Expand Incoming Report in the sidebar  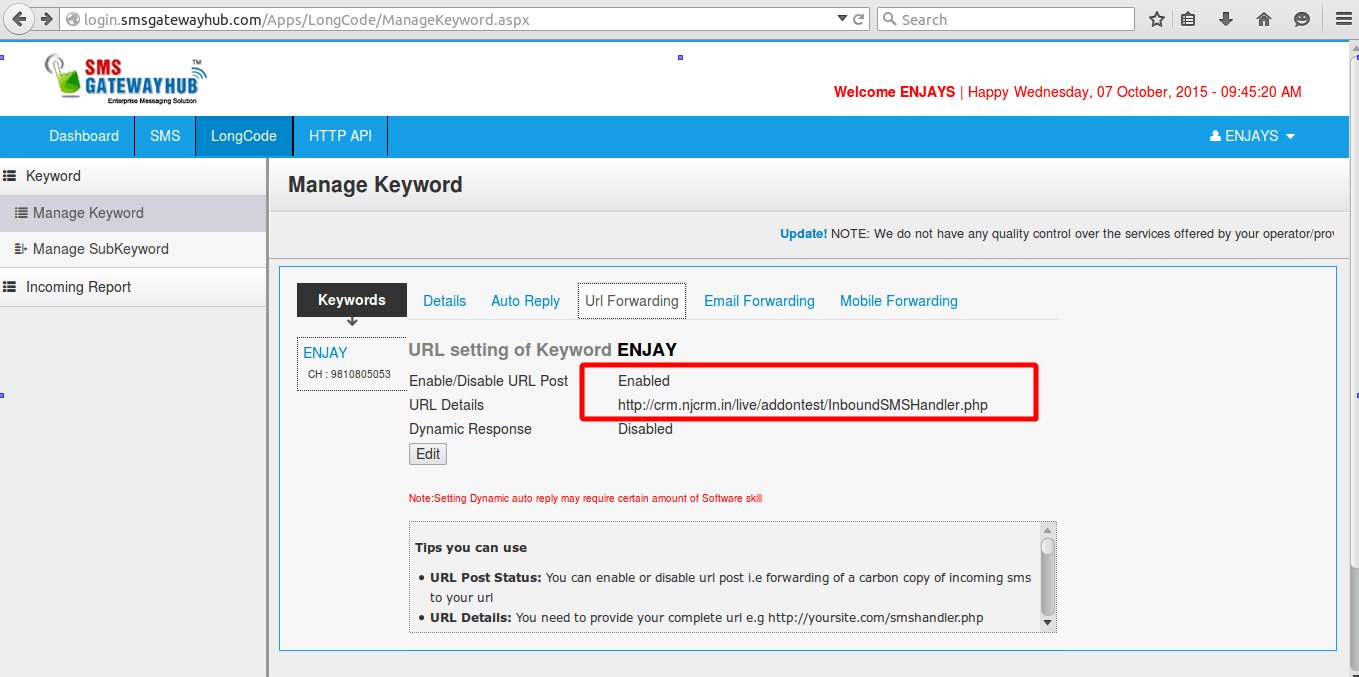(133, 287)
